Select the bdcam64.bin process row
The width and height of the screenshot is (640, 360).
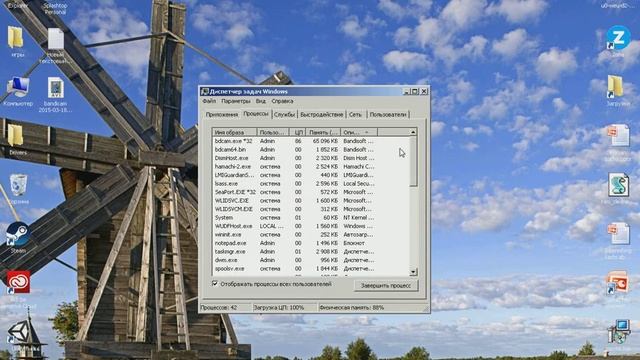click(311, 149)
